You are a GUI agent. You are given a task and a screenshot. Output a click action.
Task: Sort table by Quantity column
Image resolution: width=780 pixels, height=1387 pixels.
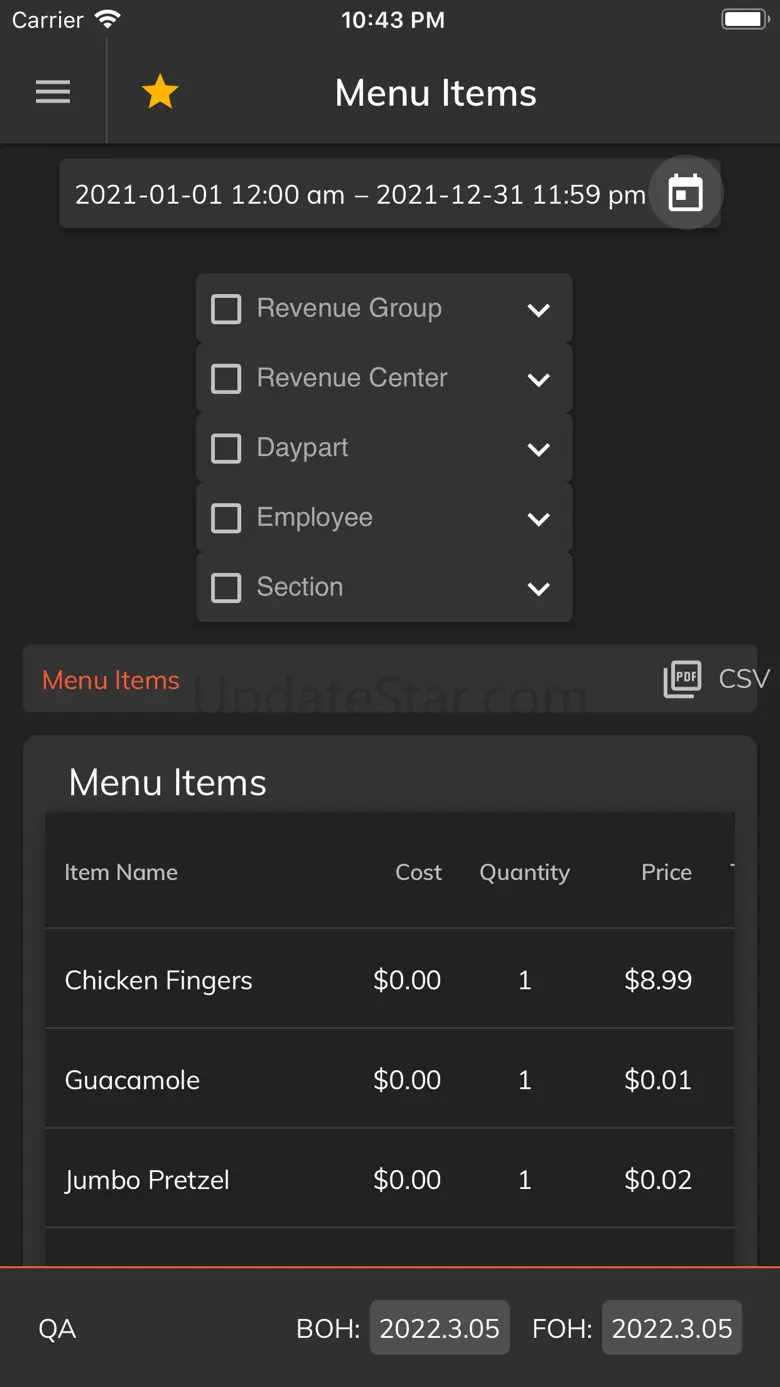[524, 872]
